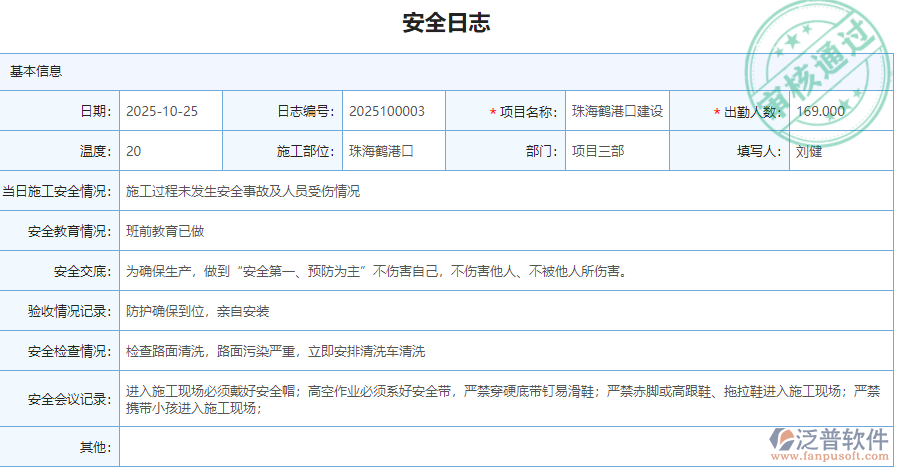Screen dimensions: 899x472
Task: Click the 日期: label
Action: (96, 111)
